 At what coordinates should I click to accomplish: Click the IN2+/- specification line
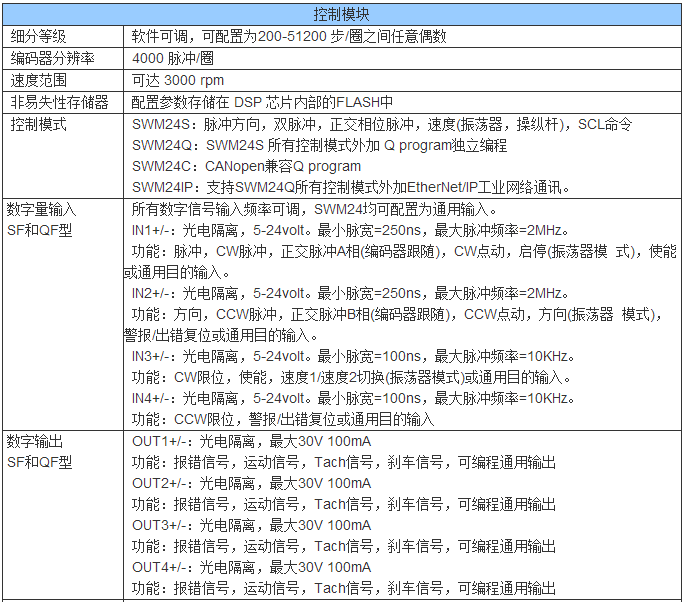point(350,293)
